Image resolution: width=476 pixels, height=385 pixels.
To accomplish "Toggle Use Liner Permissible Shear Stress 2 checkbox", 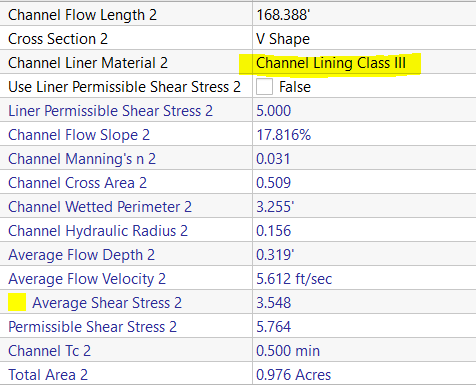I will click(264, 87).
